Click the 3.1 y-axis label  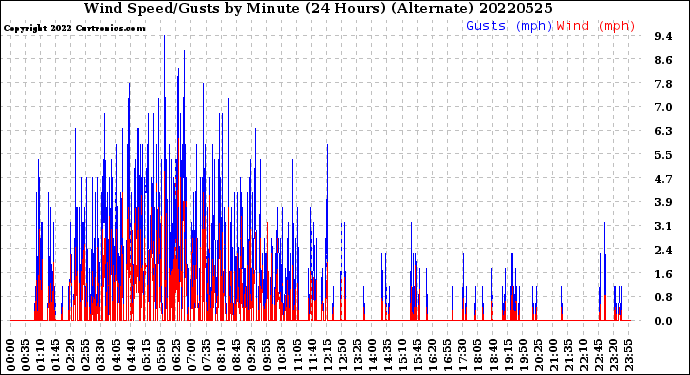coord(664,226)
